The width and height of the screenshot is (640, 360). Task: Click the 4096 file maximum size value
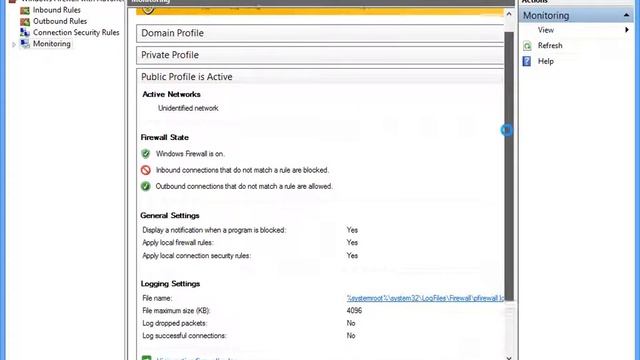click(354, 311)
